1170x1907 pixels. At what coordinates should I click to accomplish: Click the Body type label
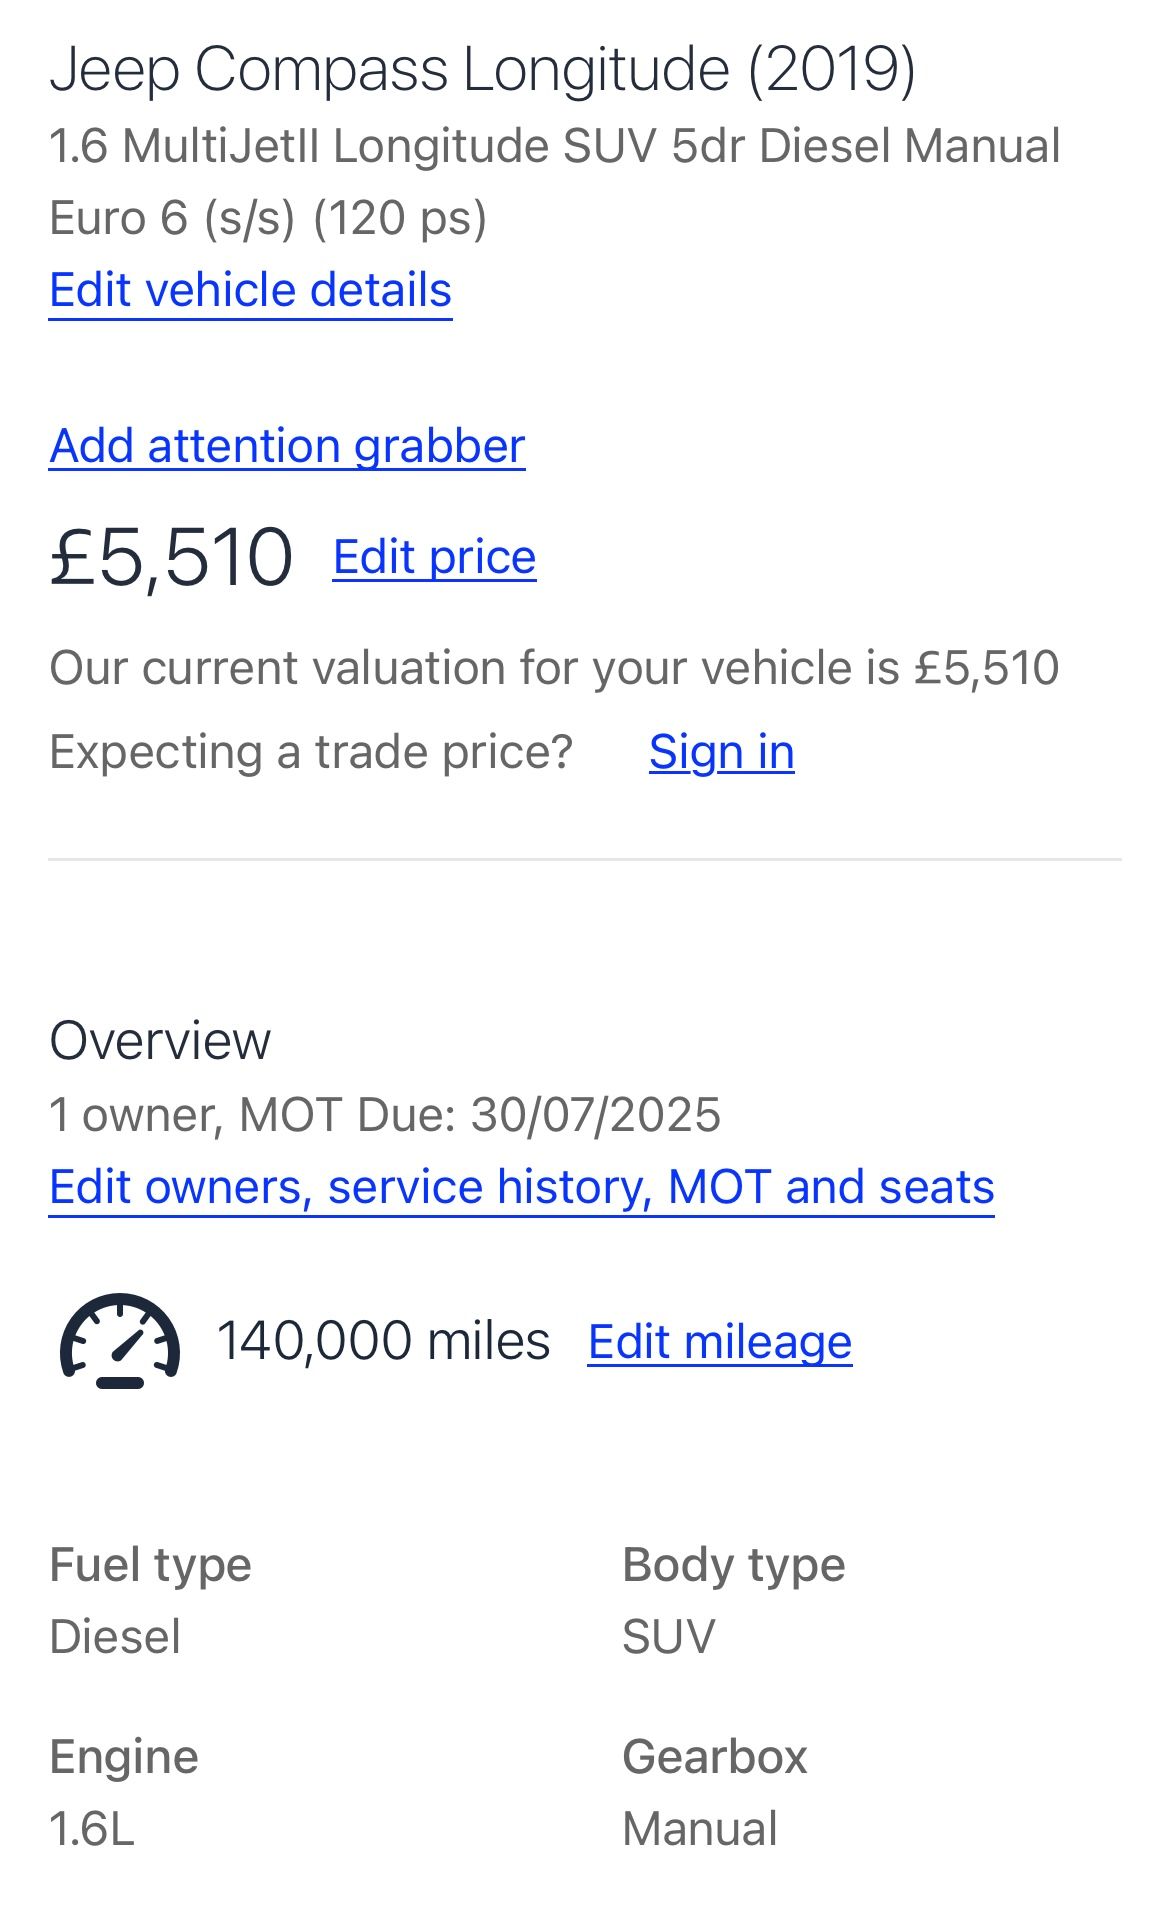coord(733,1565)
